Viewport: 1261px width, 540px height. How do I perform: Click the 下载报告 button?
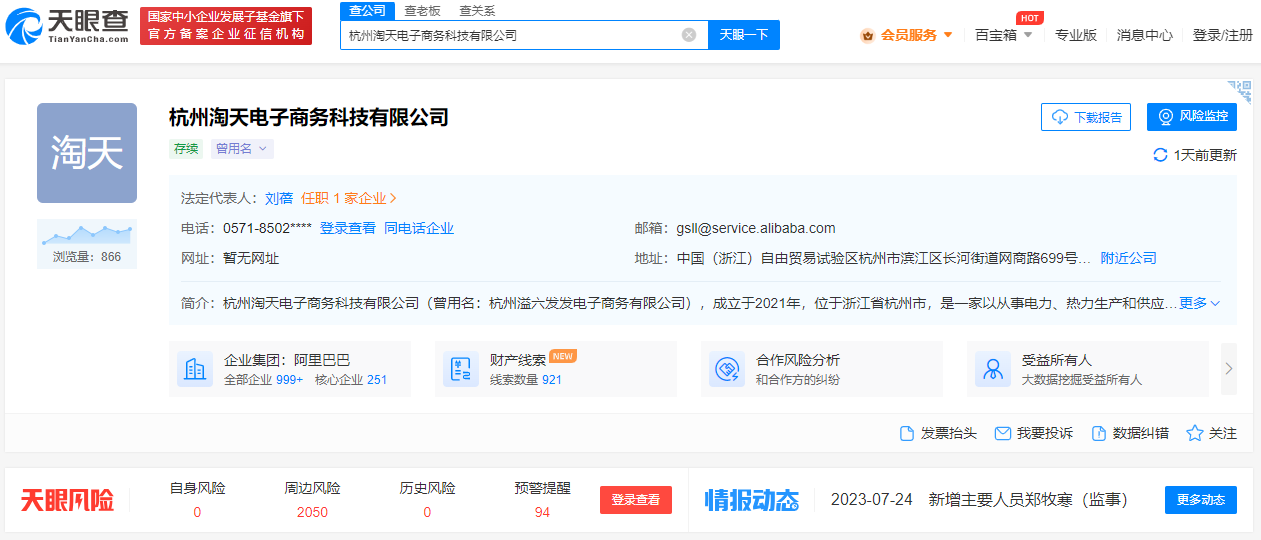(x=1086, y=117)
